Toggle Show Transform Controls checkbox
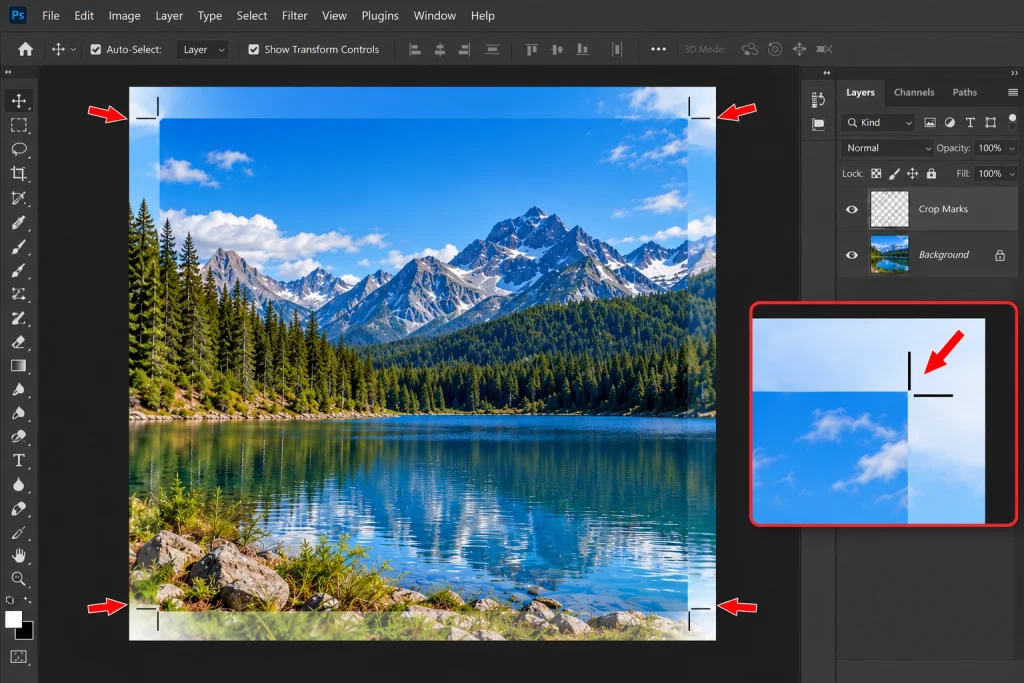Screen dimensions: 1024x683 (x=253, y=49)
